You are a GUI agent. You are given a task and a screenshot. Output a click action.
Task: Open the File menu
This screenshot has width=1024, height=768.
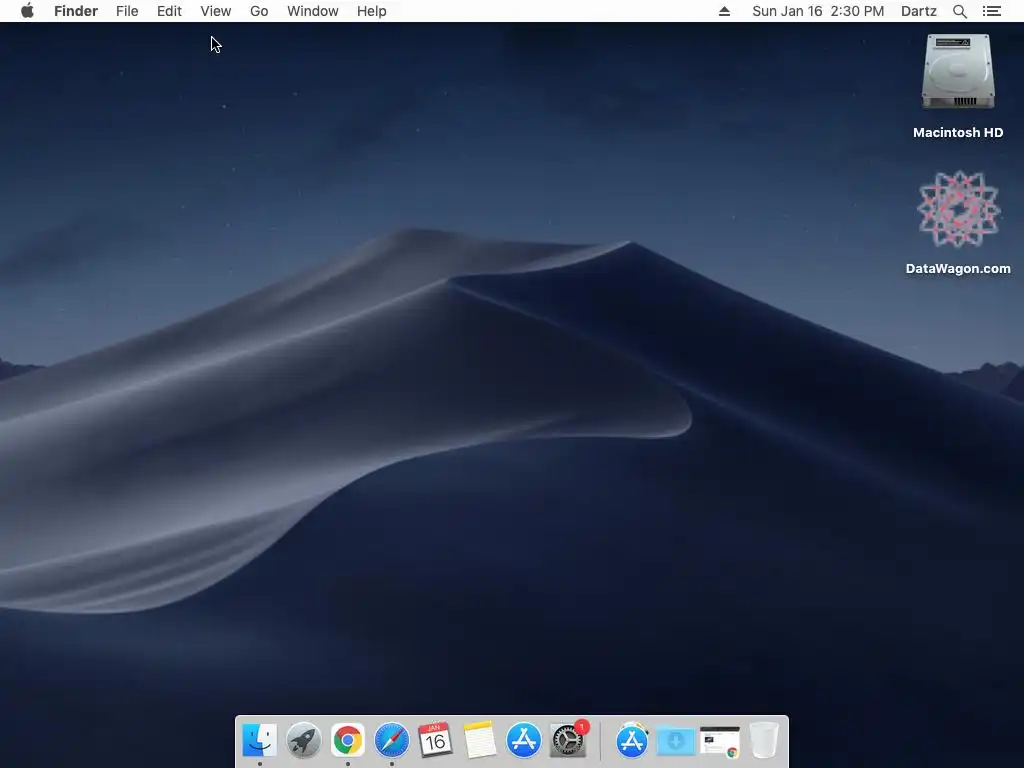(127, 11)
